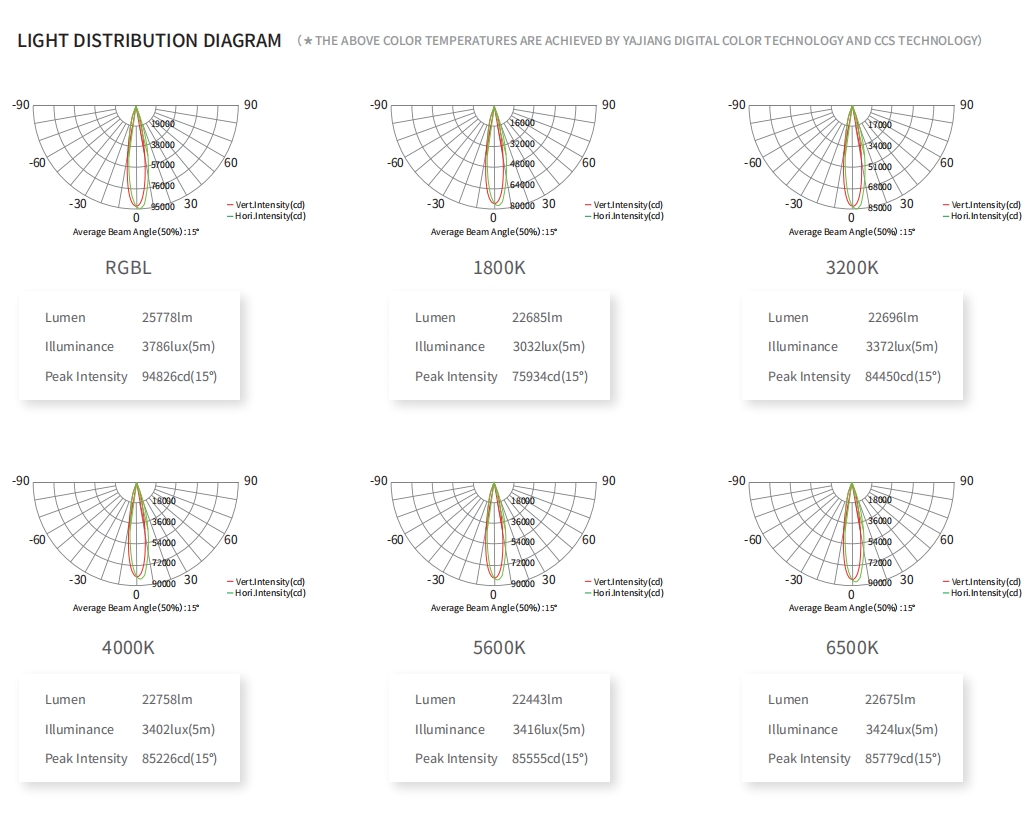Select the 5600K polar diagram
The image size is (1036, 826).
pyautogui.click(x=494, y=536)
